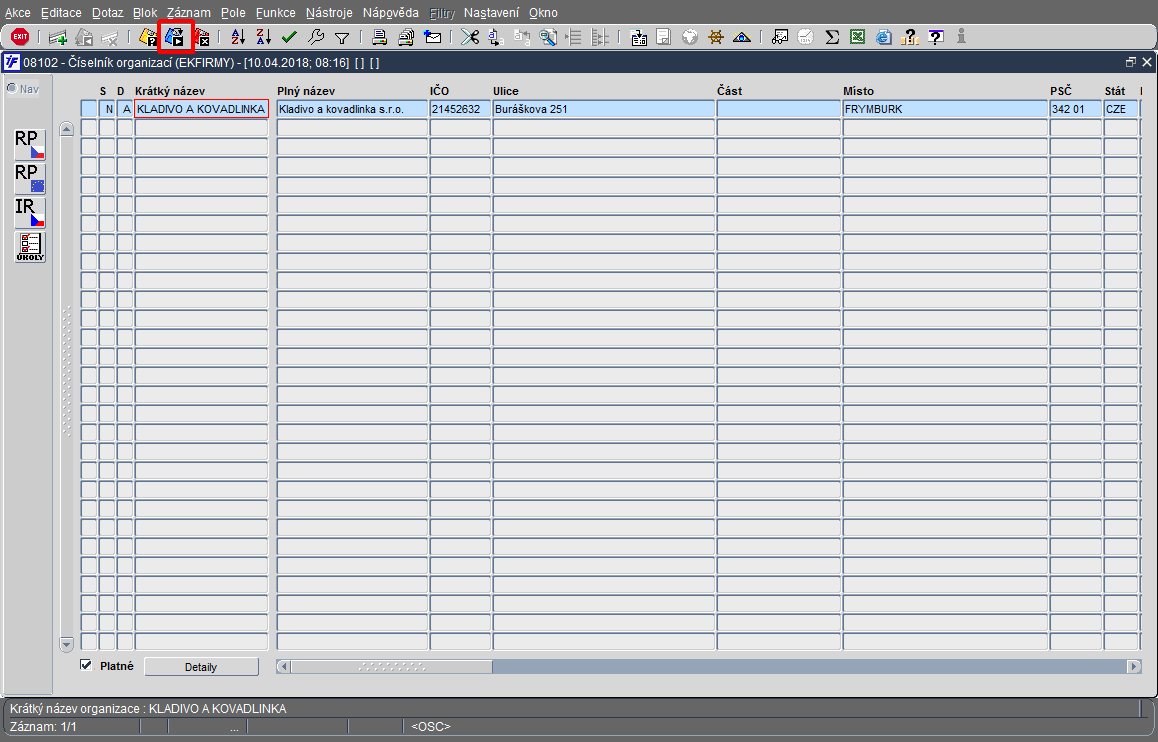The width and height of the screenshot is (1158, 742).
Task: Open the Nástroje menu
Action: coord(329,13)
